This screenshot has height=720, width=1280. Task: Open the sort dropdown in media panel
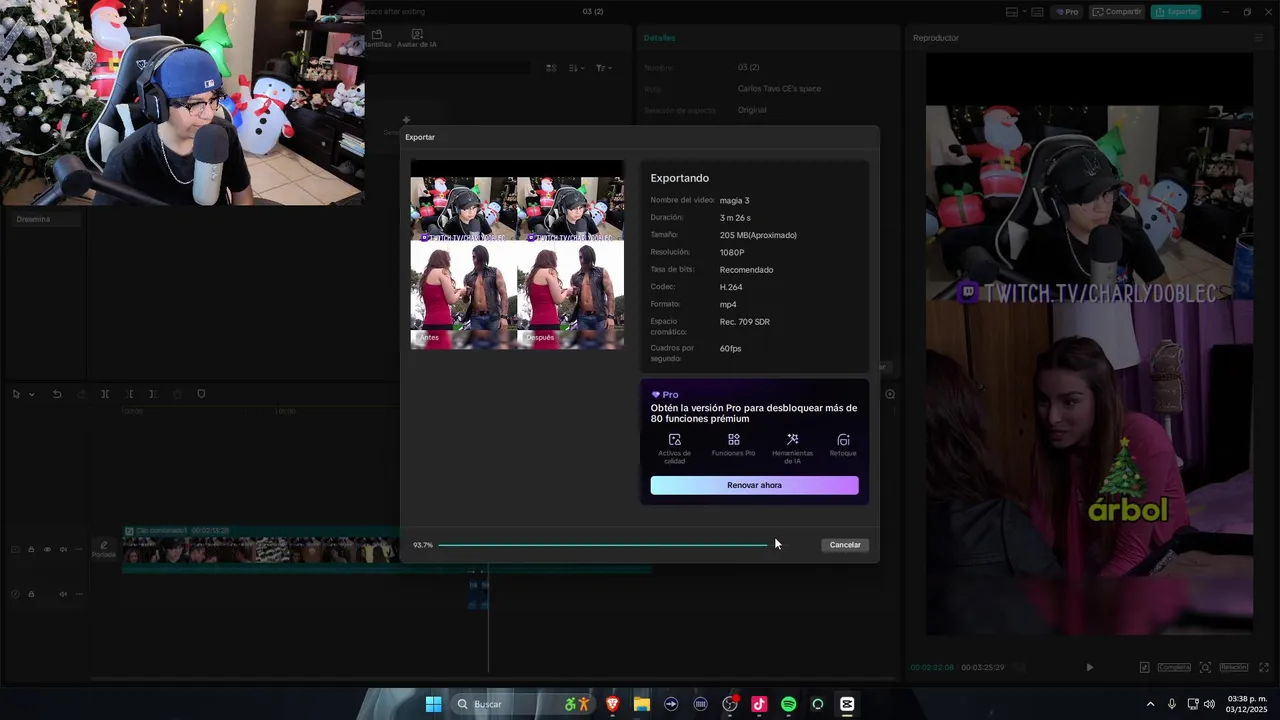tap(577, 68)
